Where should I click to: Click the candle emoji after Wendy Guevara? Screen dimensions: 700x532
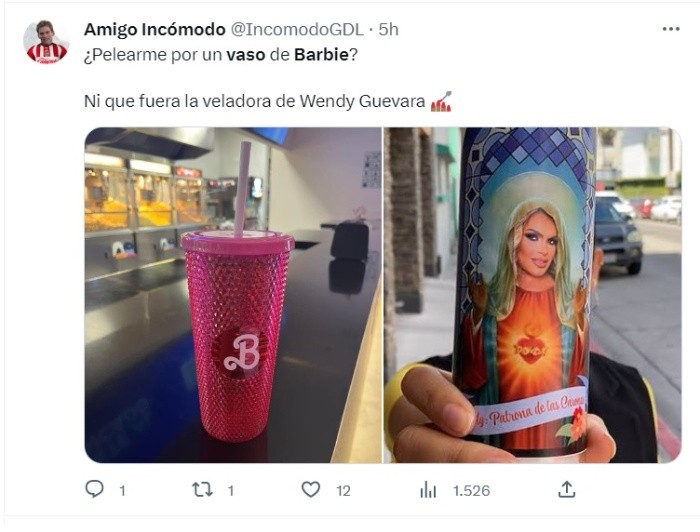click(441, 101)
